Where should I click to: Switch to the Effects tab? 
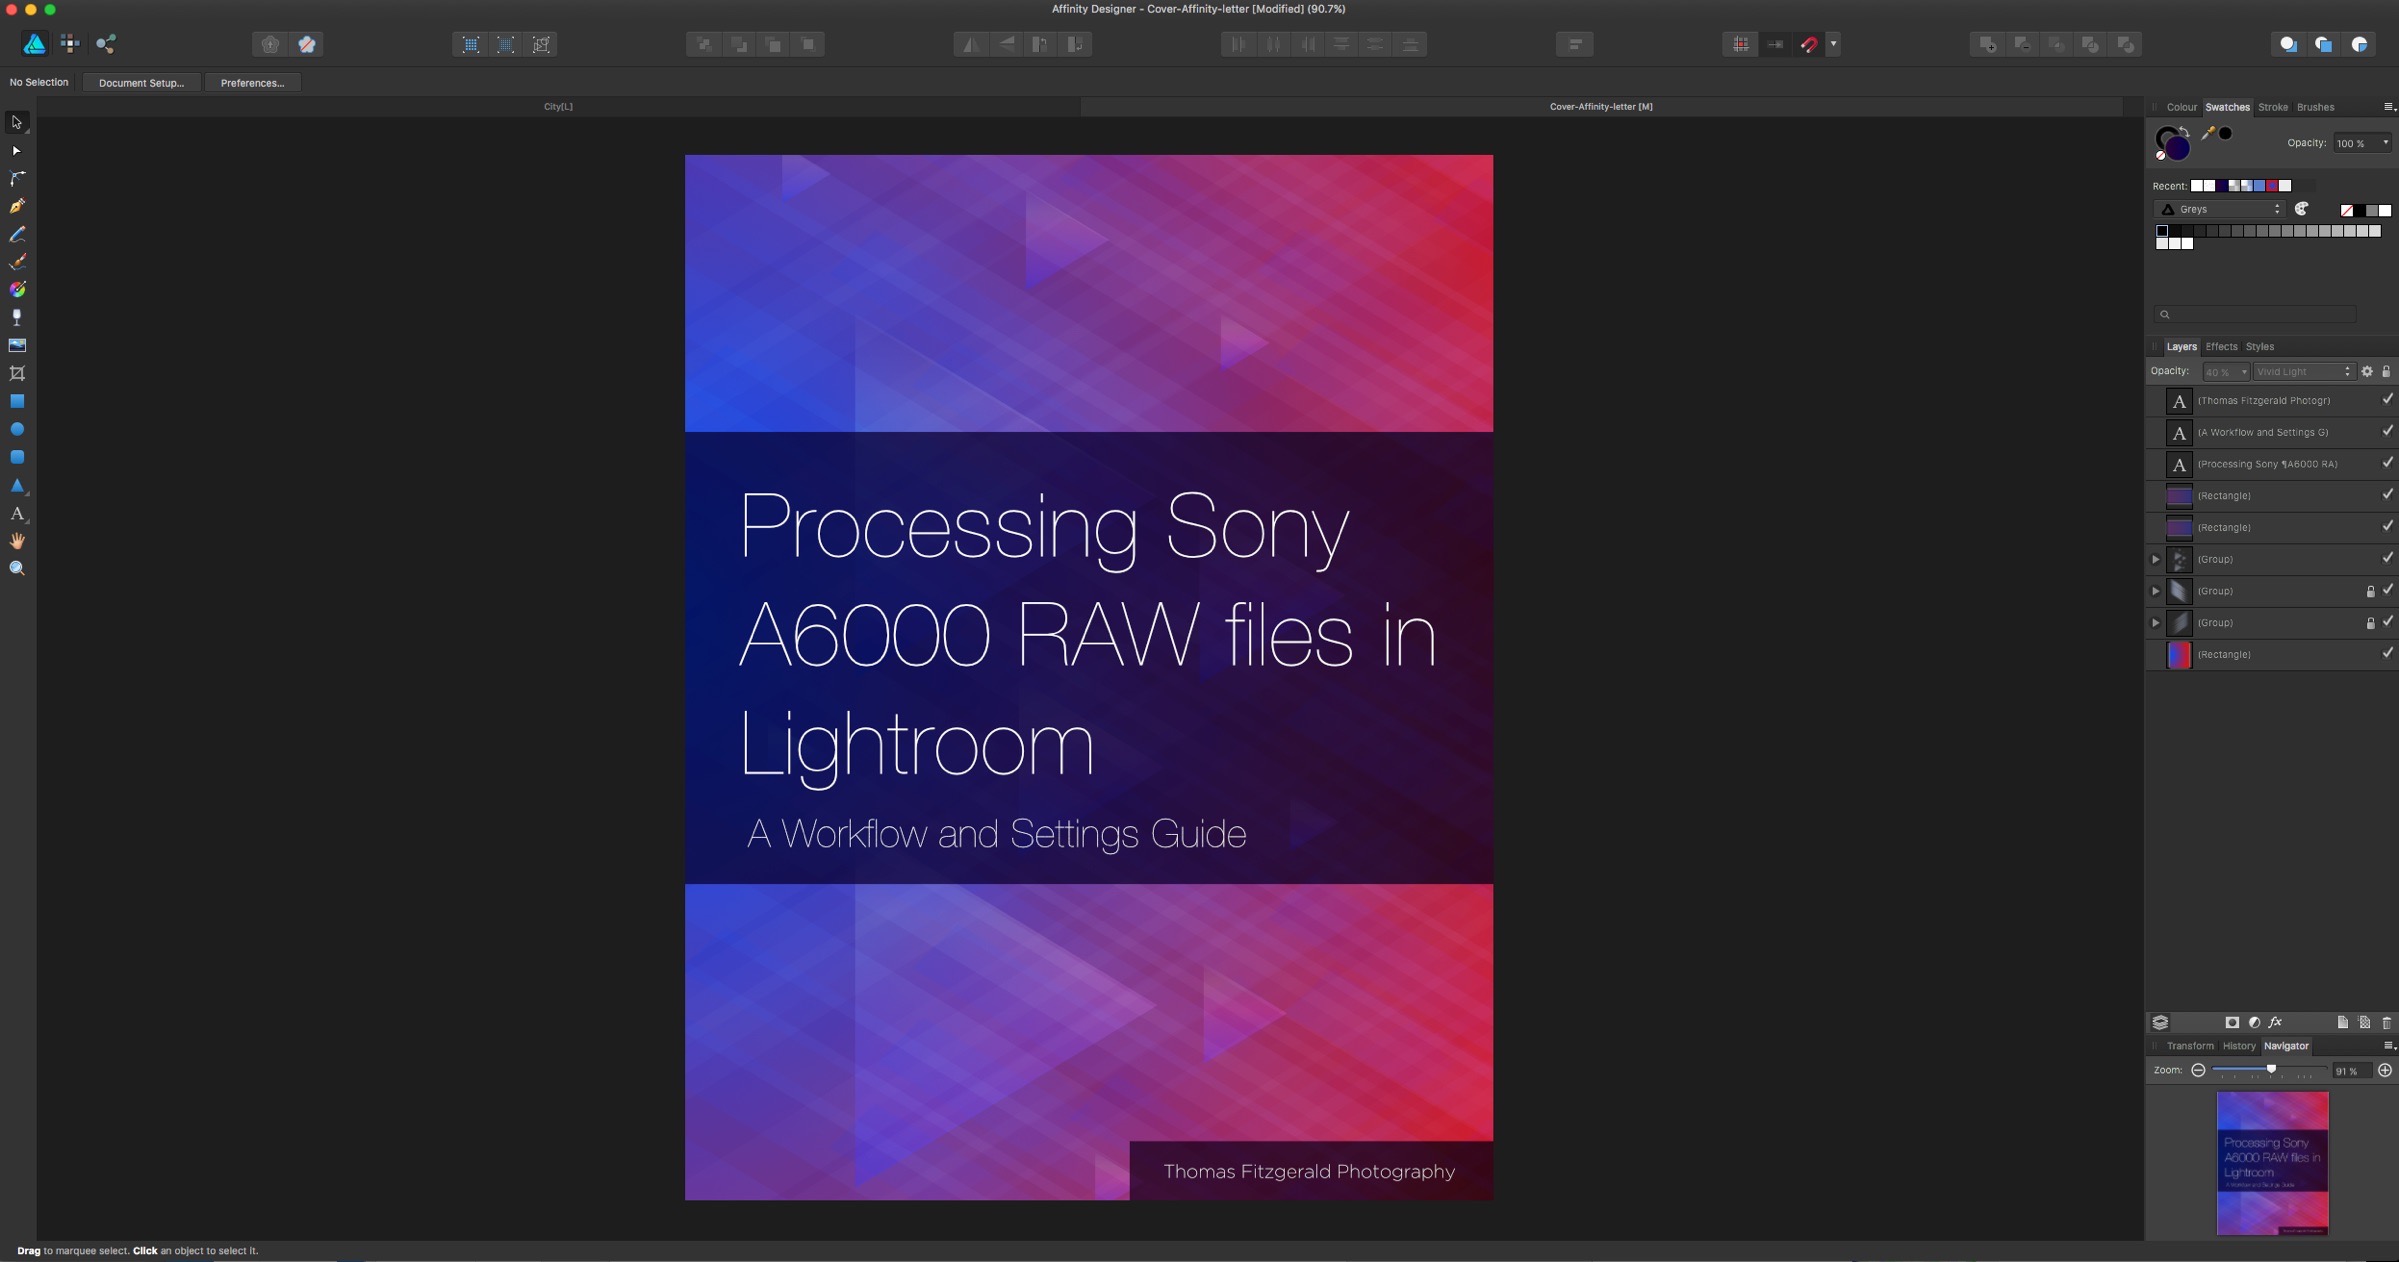click(x=2221, y=347)
